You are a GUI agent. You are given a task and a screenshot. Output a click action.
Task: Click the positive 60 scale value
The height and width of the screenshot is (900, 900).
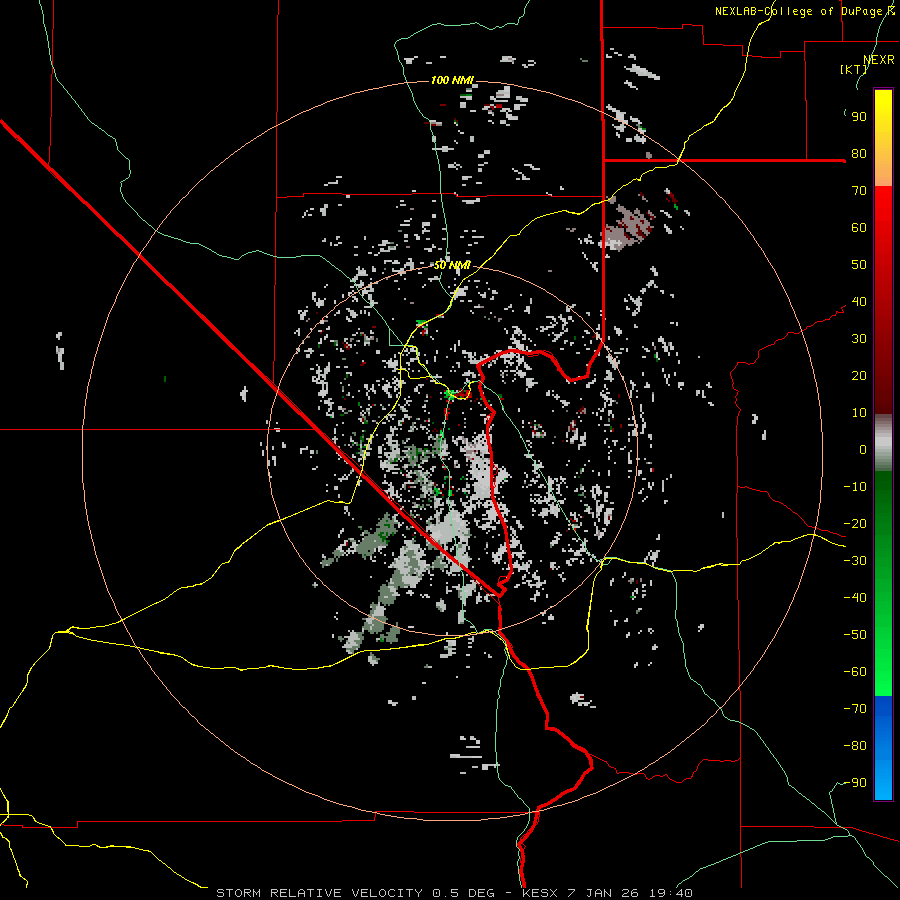pyautogui.click(x=859, y=228)
